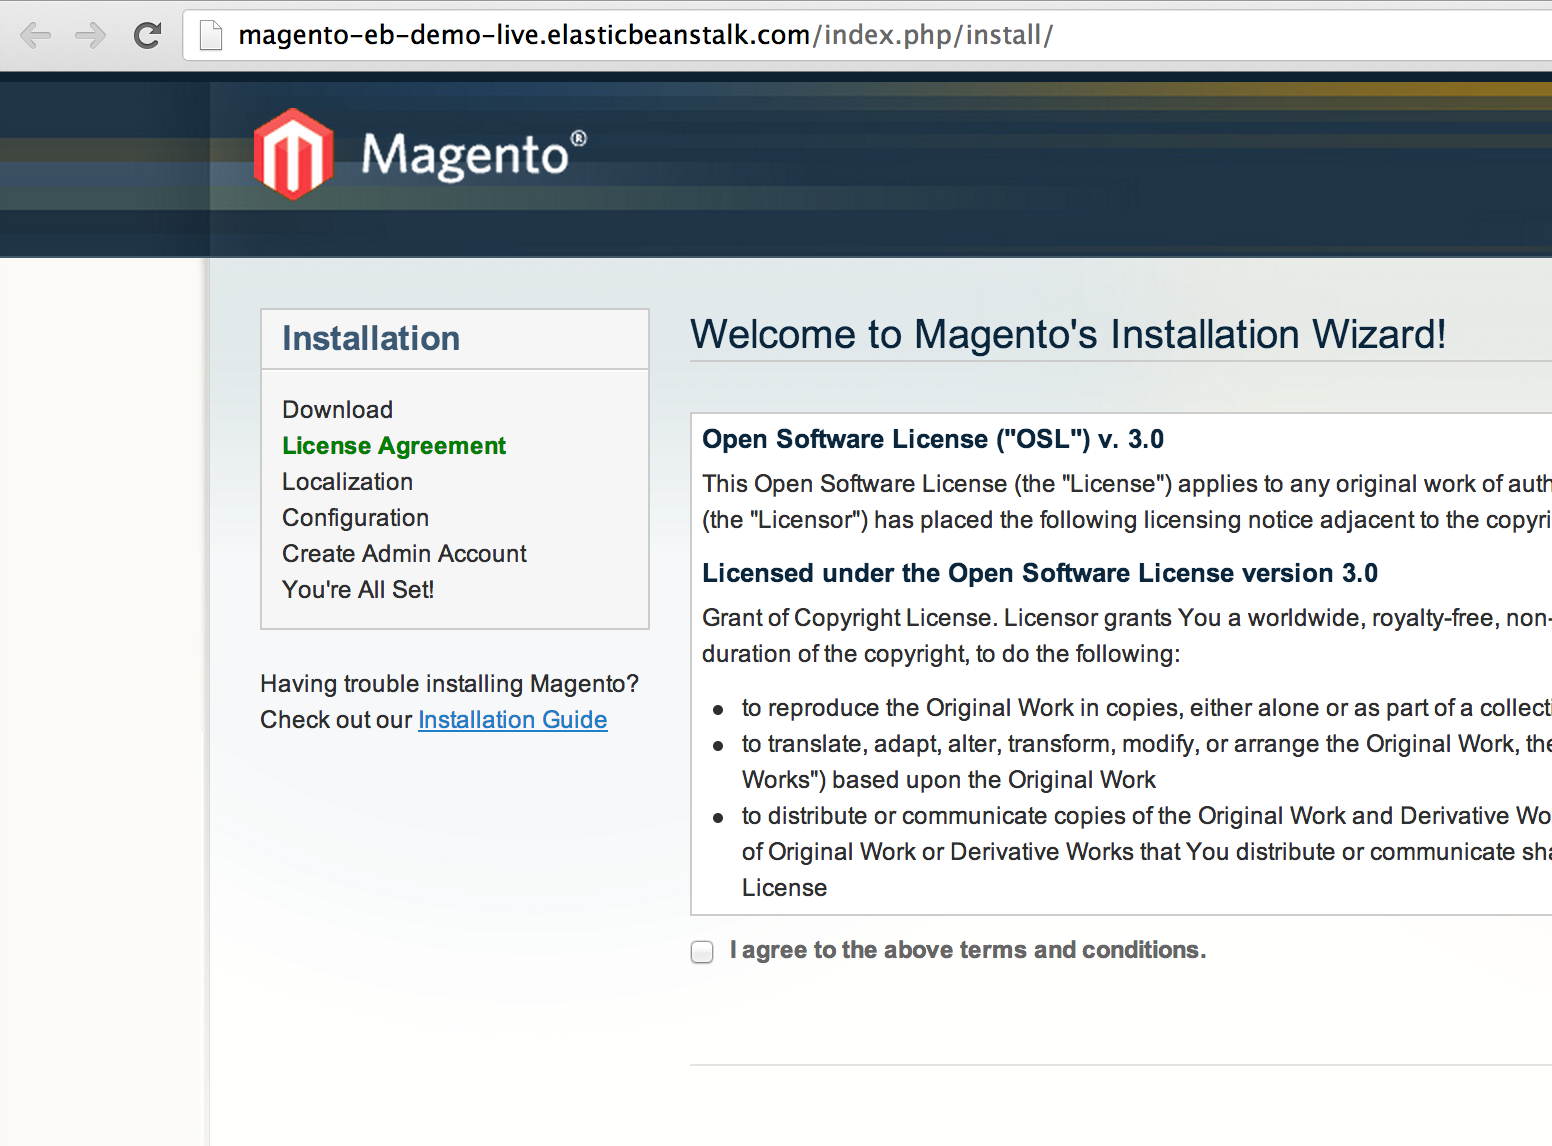Click the browser back arrow

[36, 36]
